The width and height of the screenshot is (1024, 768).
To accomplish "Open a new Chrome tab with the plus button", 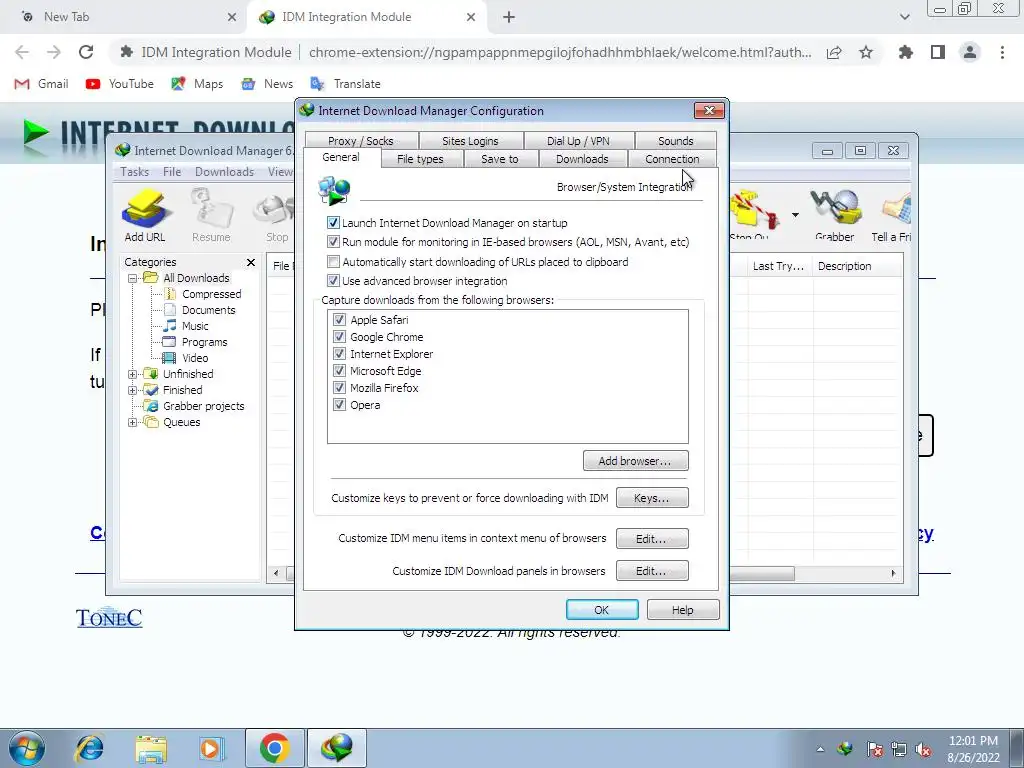I will click(509, 17).
